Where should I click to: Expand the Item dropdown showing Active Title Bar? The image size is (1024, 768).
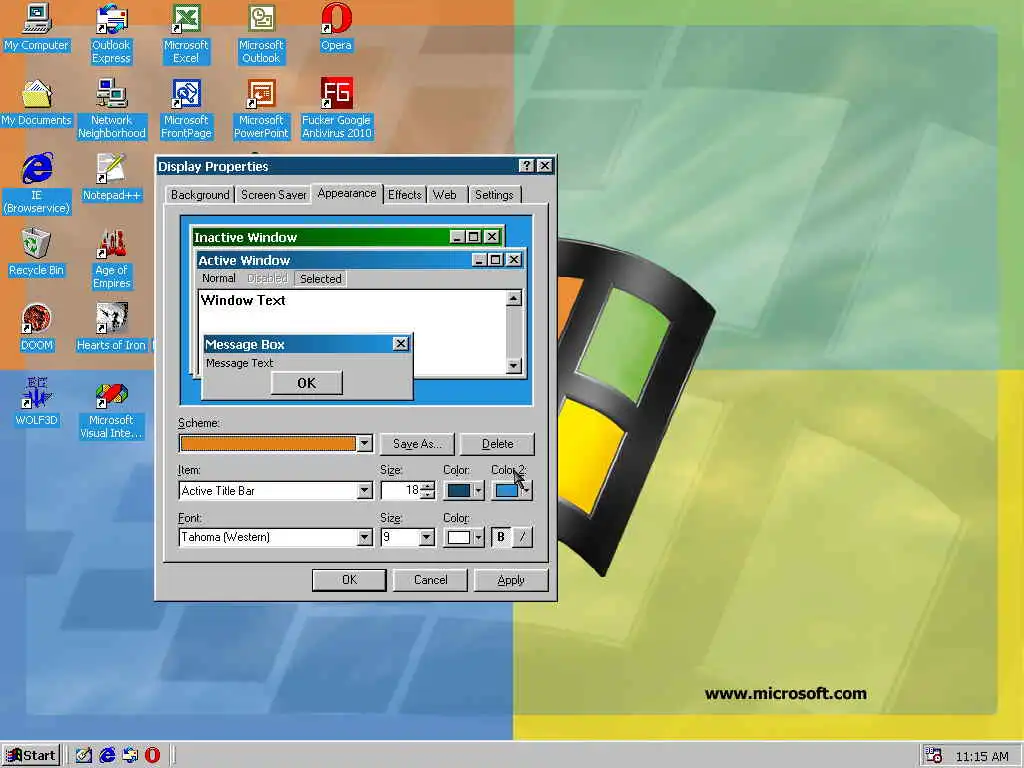[x=364, y=490]
